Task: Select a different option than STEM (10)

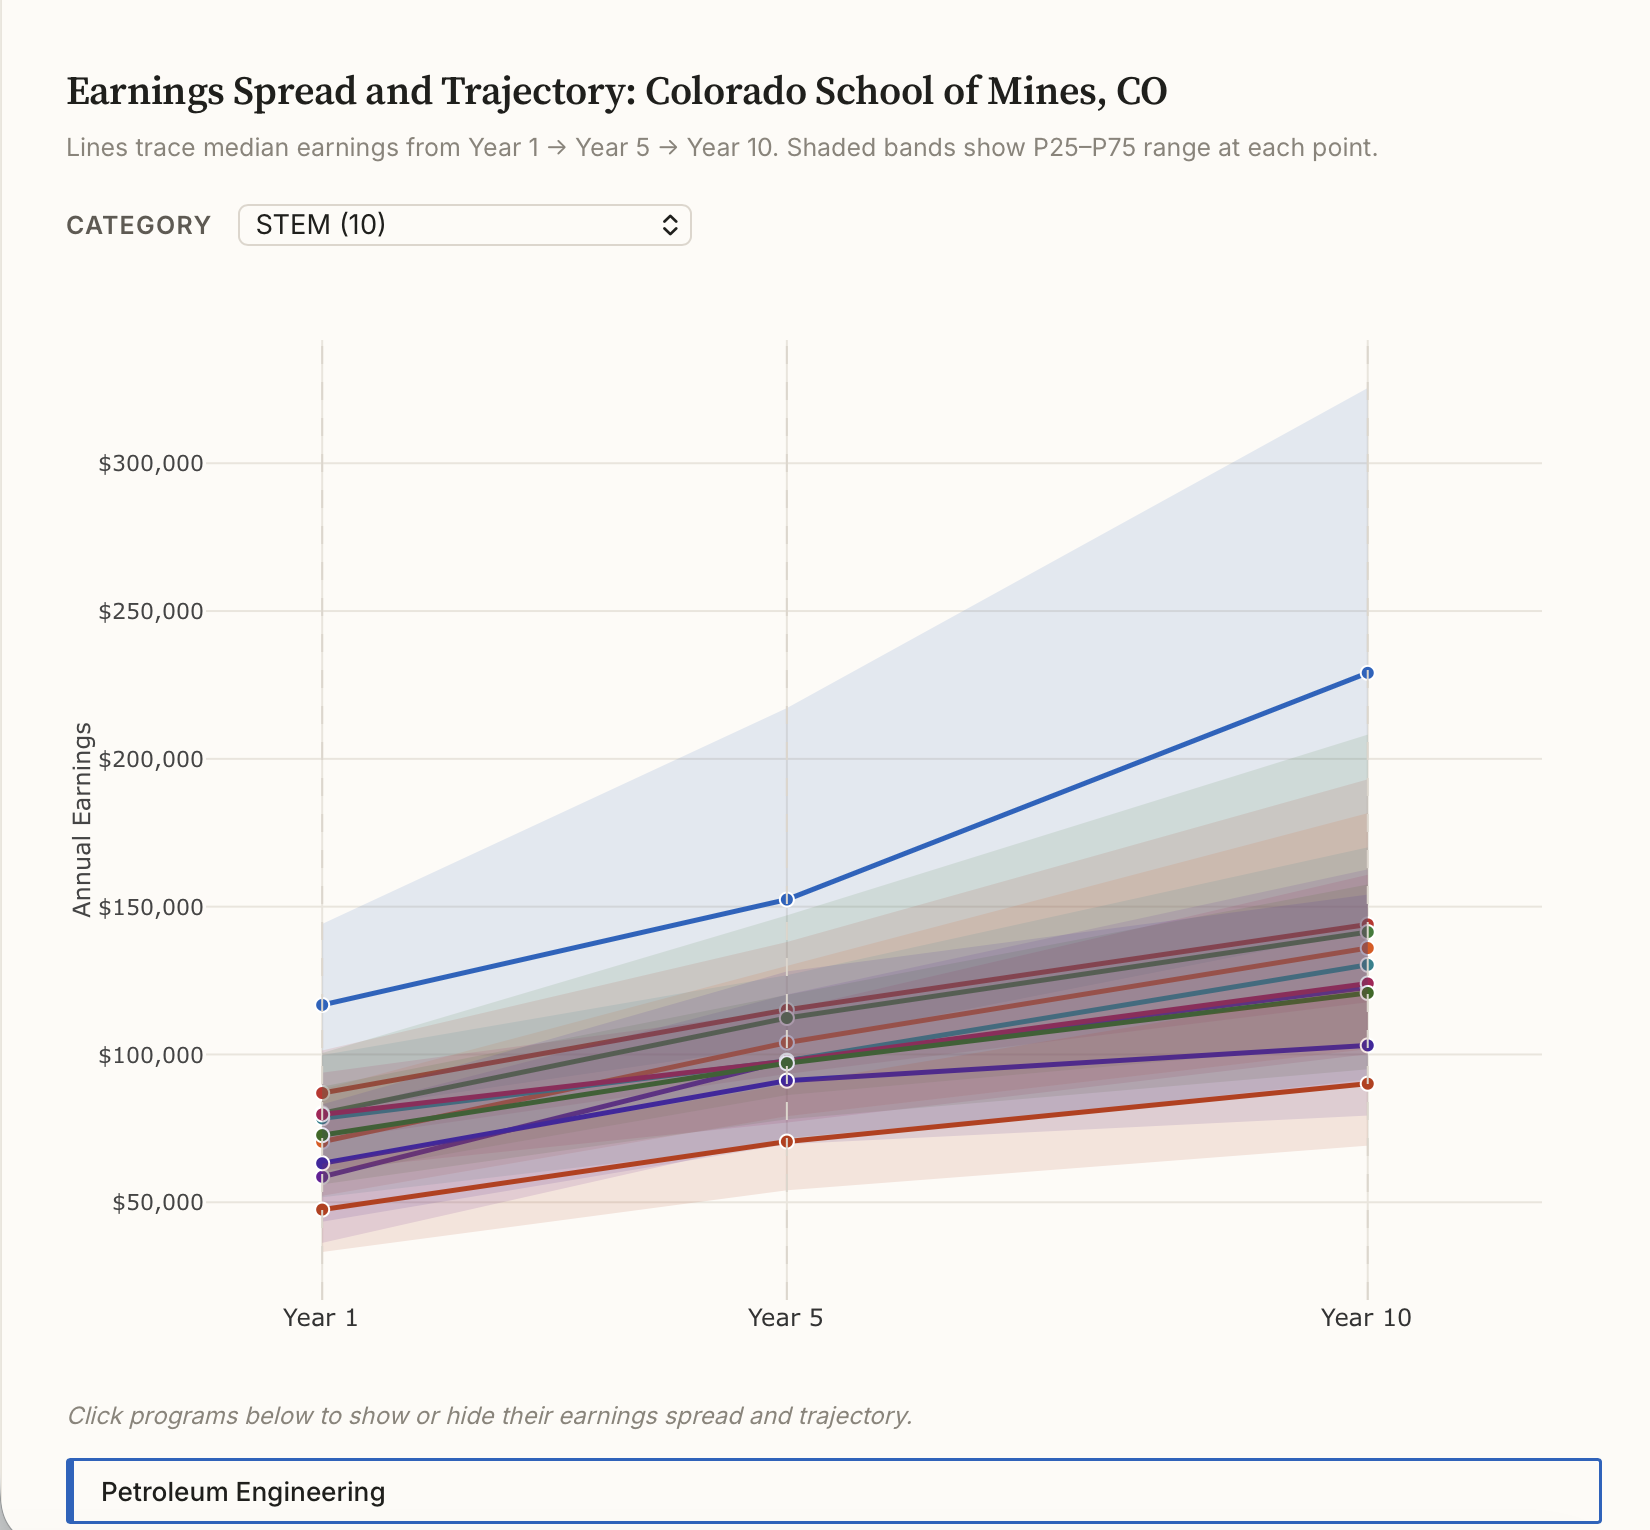Action: click(x=464, y=225)
